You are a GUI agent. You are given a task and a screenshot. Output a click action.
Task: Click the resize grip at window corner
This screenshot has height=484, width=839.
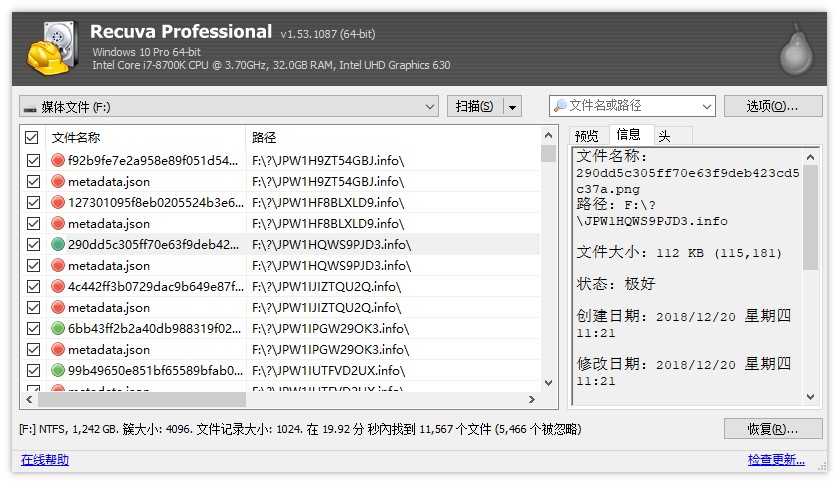click(822, 466)
